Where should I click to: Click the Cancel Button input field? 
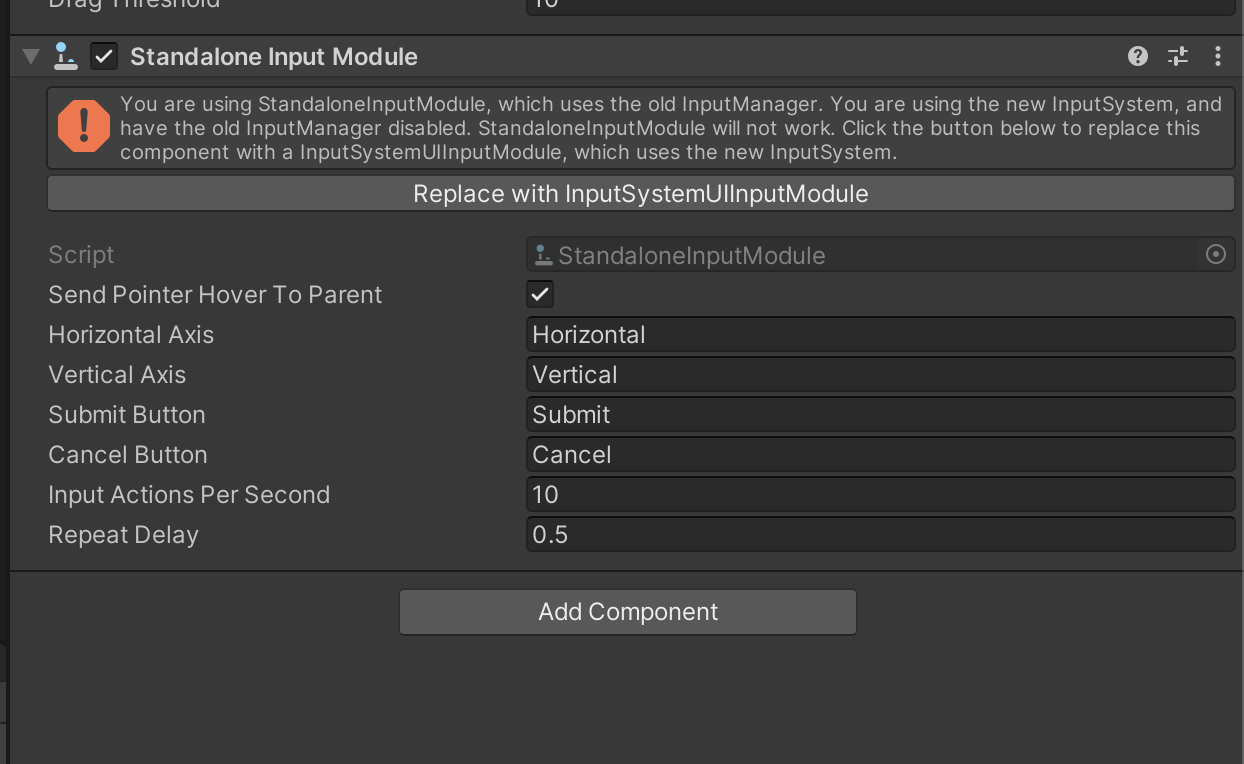[880, 454]
